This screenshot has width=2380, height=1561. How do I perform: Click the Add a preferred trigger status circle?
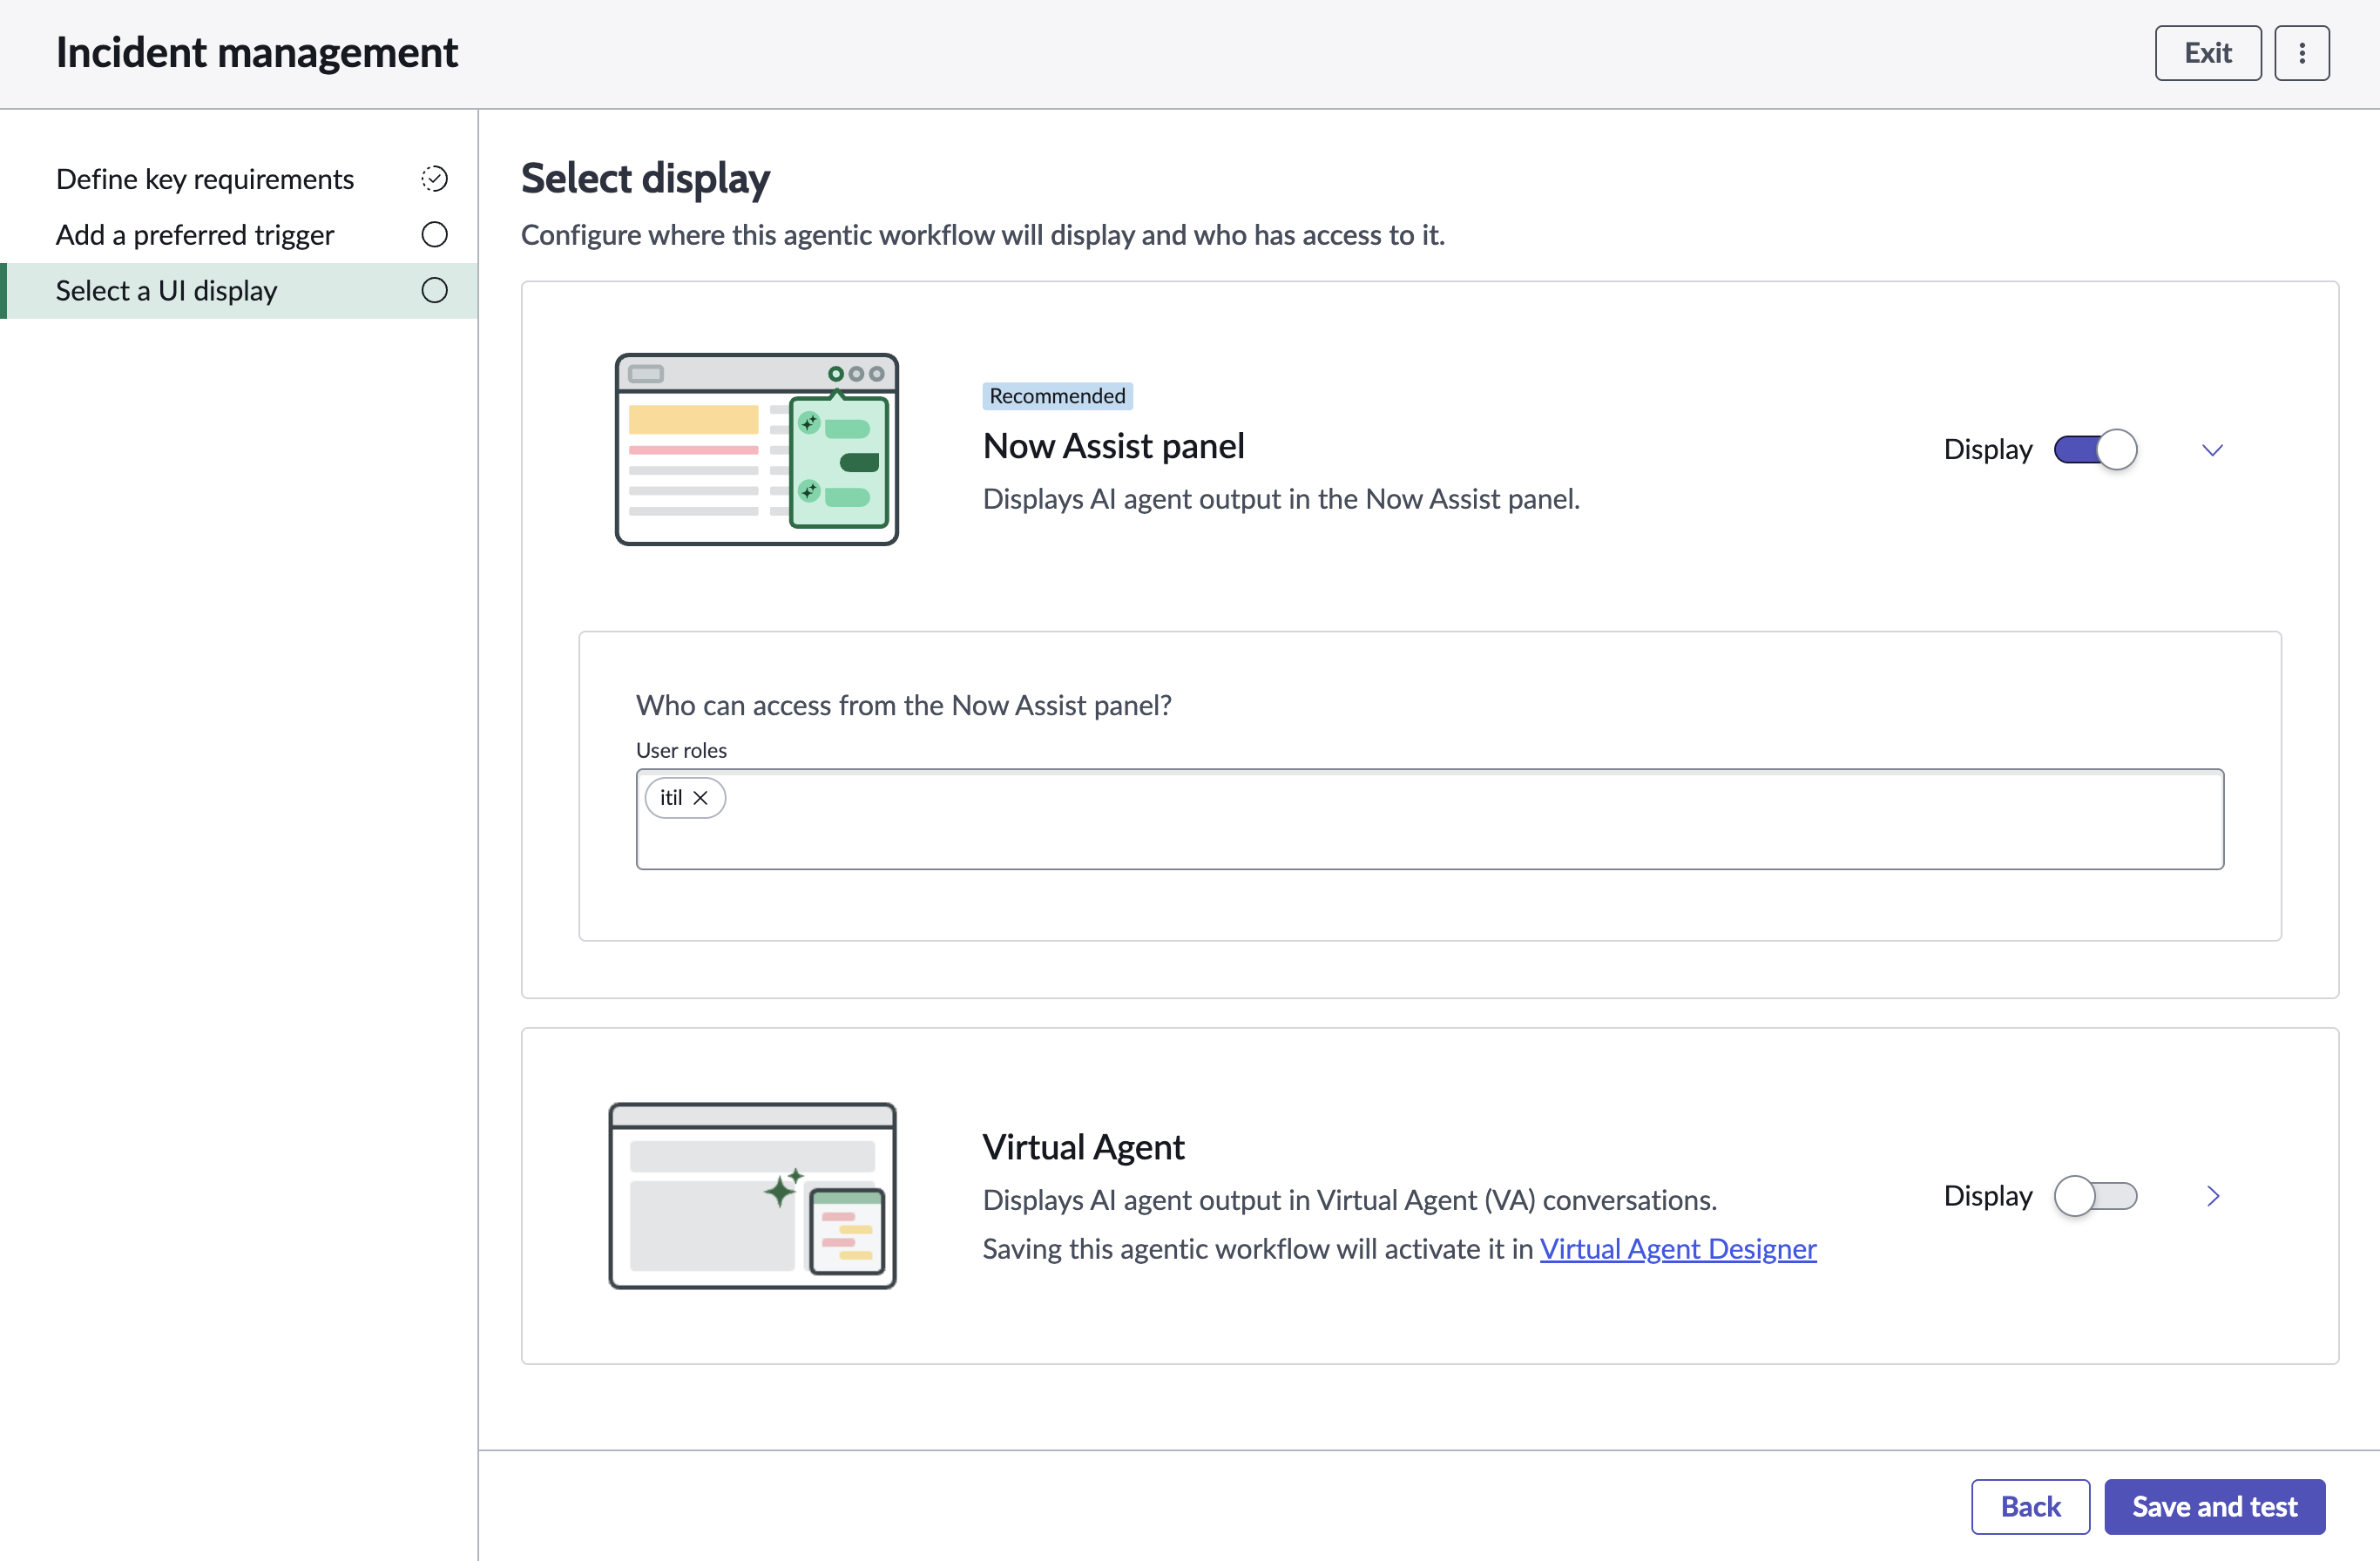pyautogui.click(x=434, y=235)
